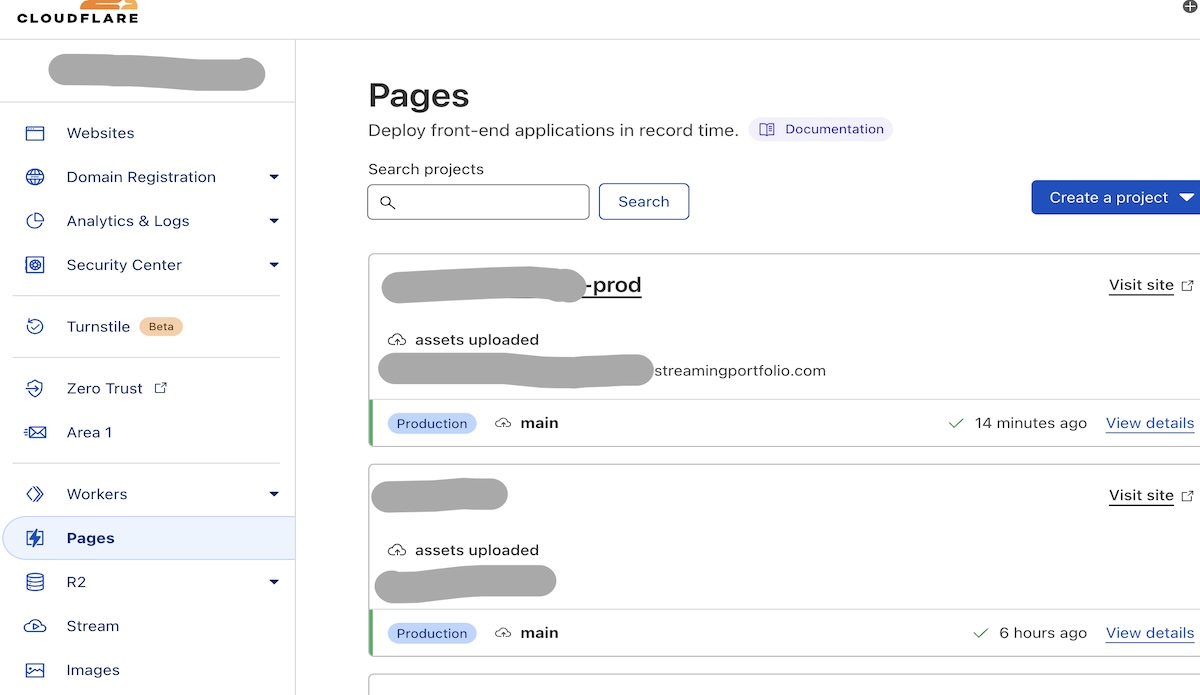This screenshot has height=695, width=1200.
Task: Open Websites from the sidebar menu
Action: tap(100, 133)
